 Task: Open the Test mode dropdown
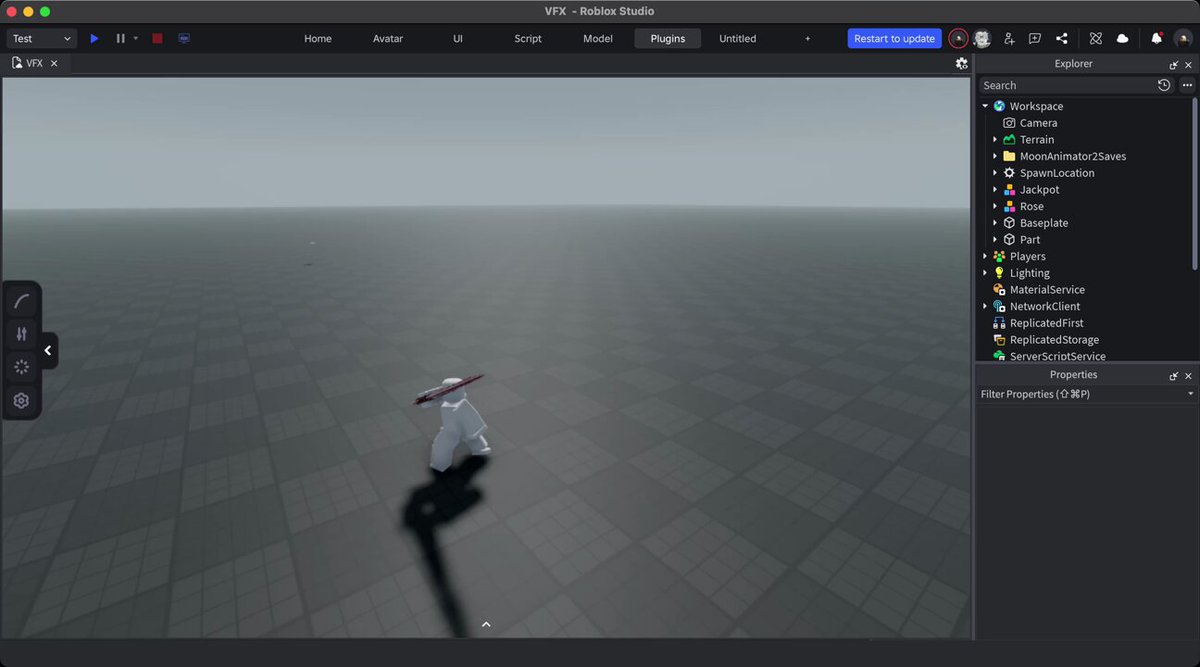pyautogui.click(x=42, y=38)
